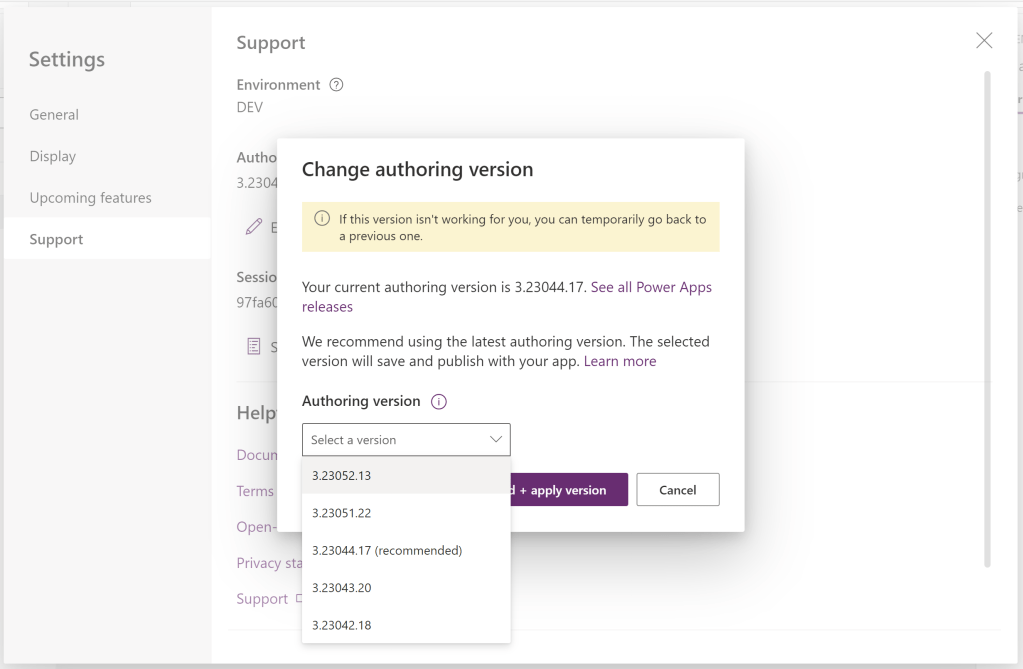Click the pencil edit icon under Authoring version
Viewport: 1023px width, 669px height.
click(254, 227)
